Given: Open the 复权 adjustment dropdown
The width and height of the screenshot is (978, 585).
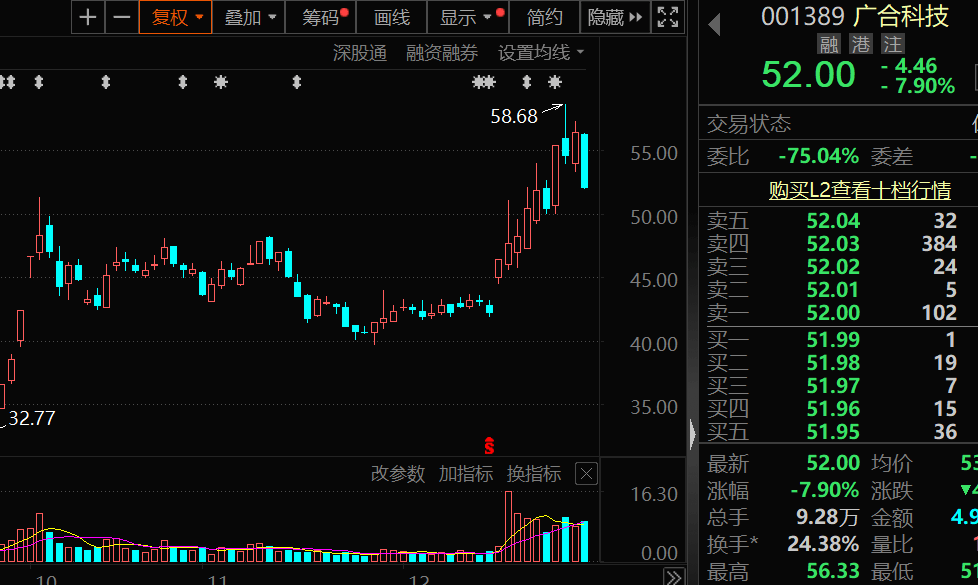Looking at the screenshot, I should (173, 17).
